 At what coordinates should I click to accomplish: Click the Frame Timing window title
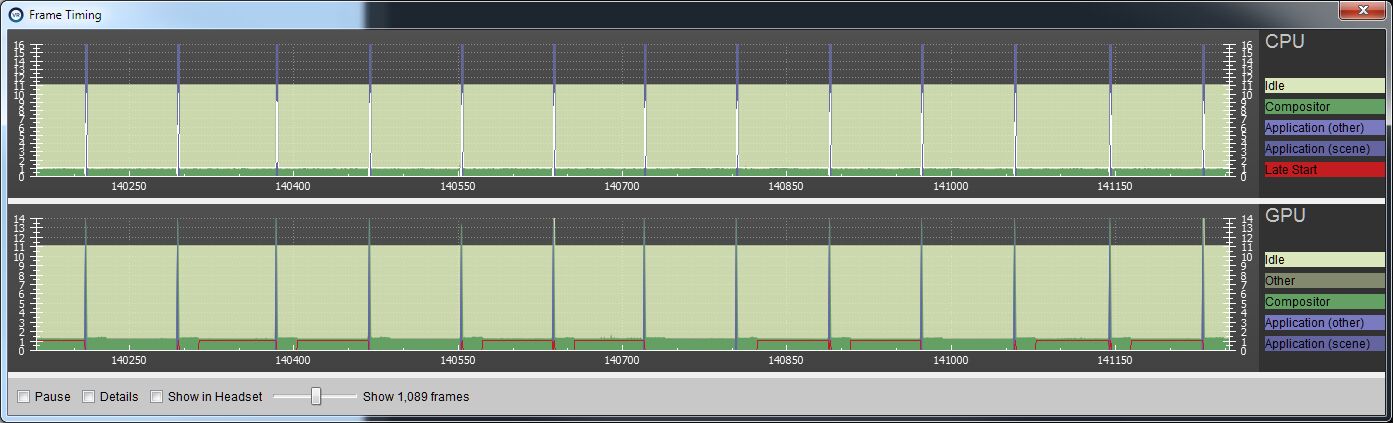(x=65, y=16)
